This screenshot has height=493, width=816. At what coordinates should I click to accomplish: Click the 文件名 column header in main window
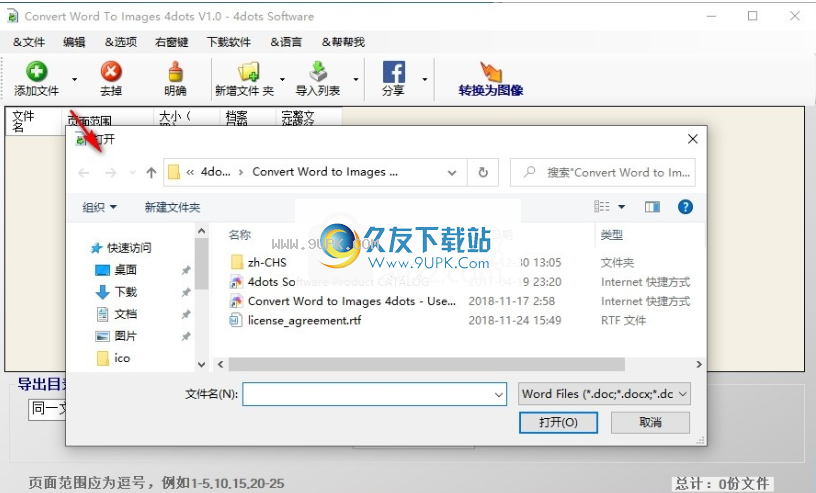tap(33, 121)
